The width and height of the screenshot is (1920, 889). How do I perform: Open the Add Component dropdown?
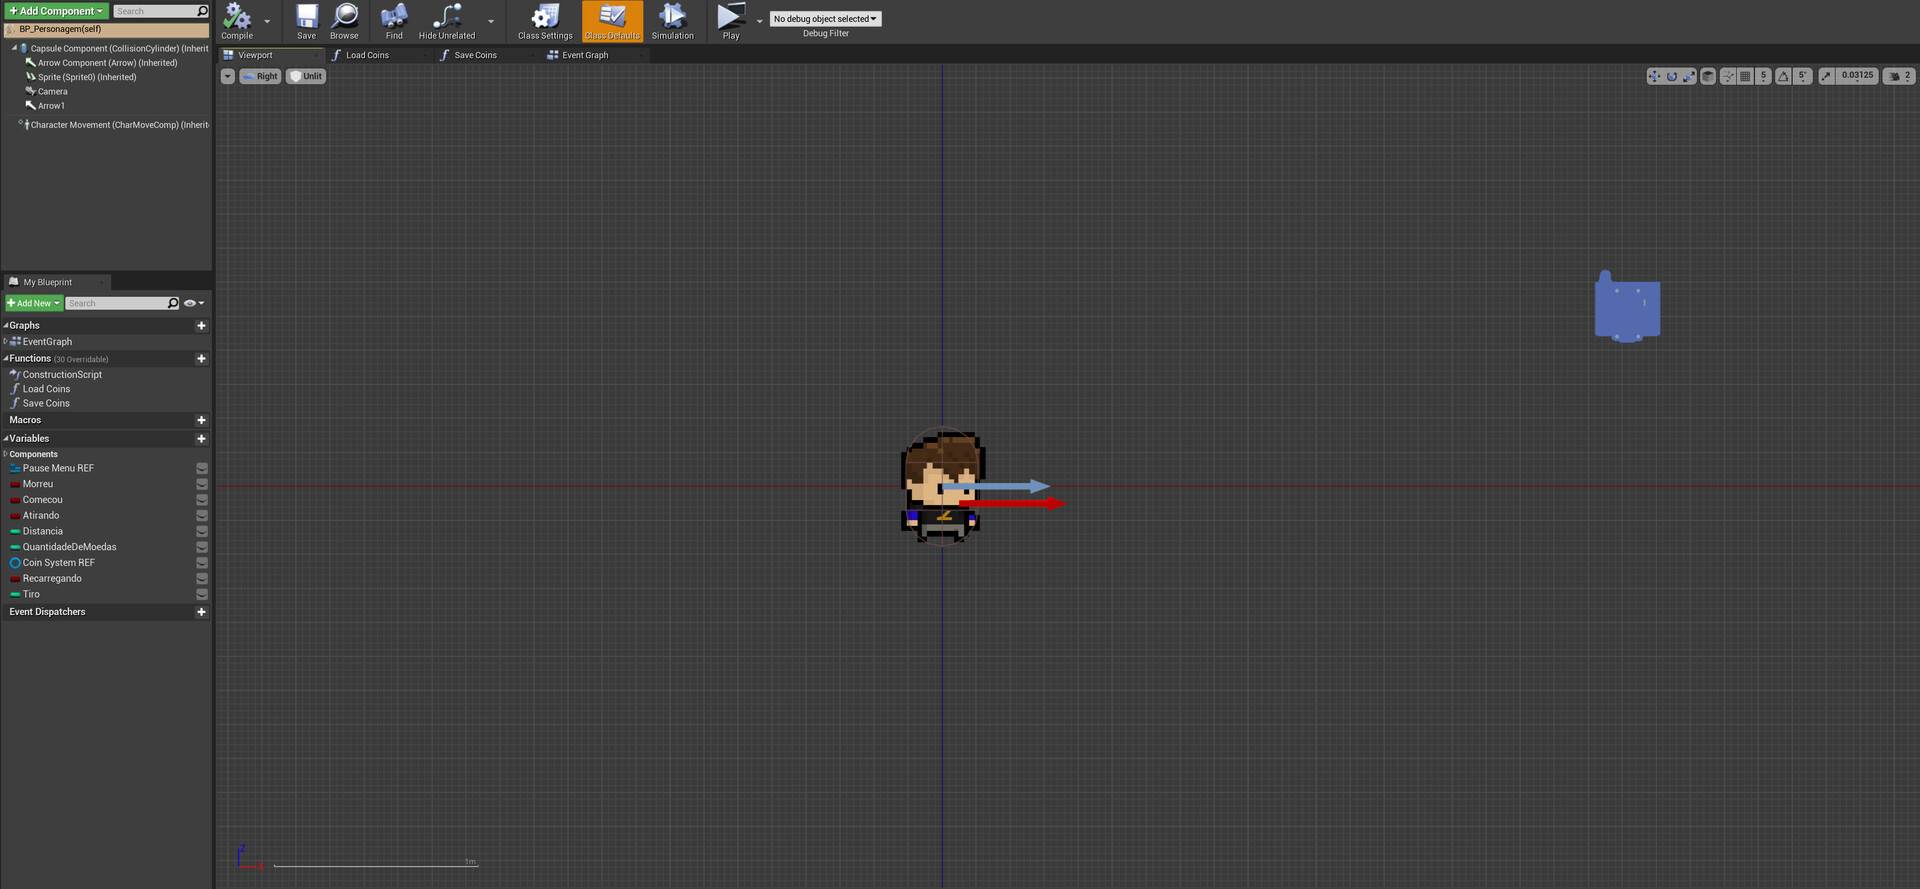coord(56,11)
